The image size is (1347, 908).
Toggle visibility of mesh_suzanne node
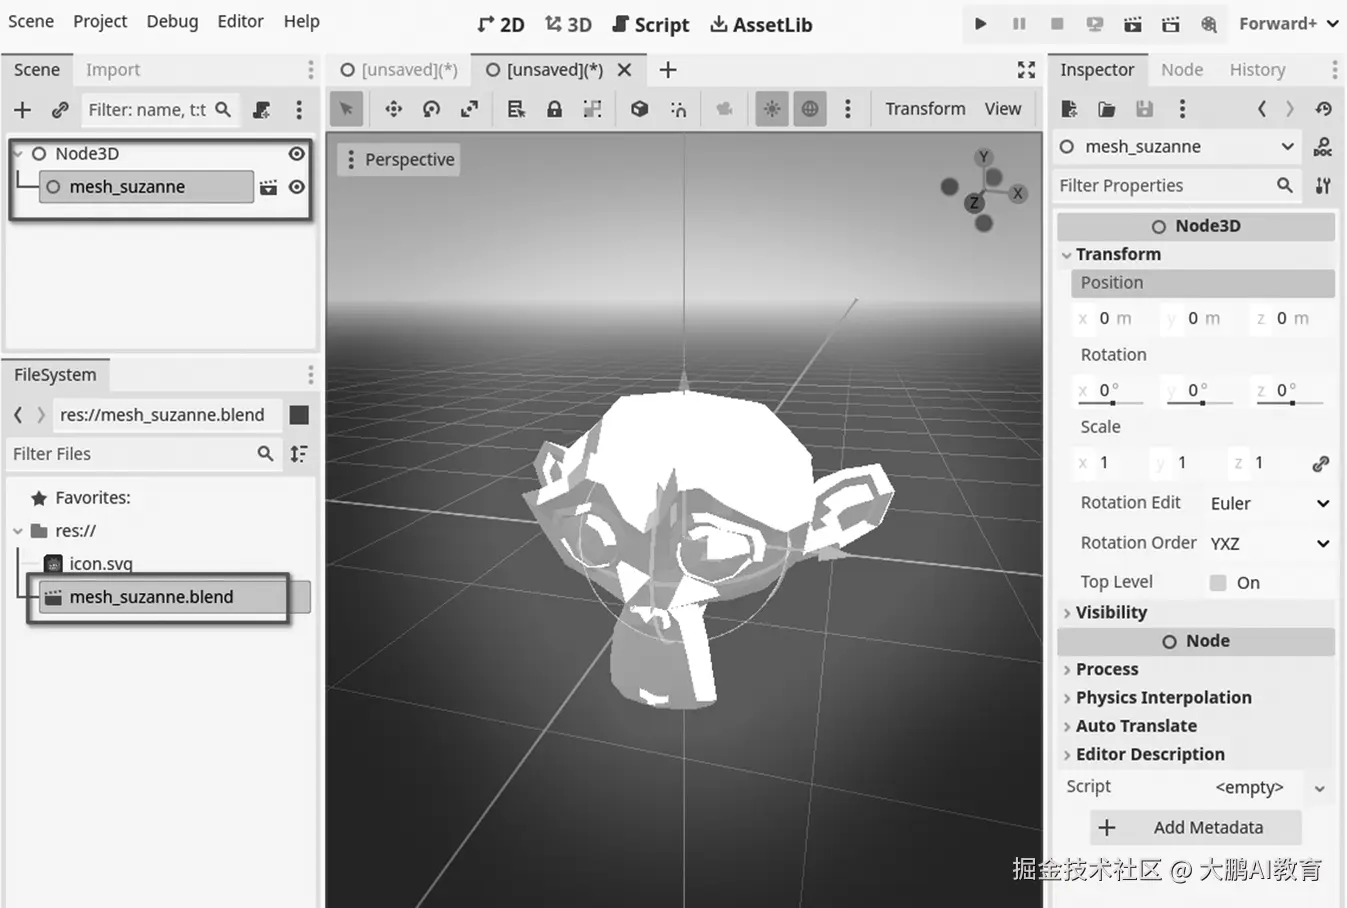pyautogui.click(x=297, y=187)
